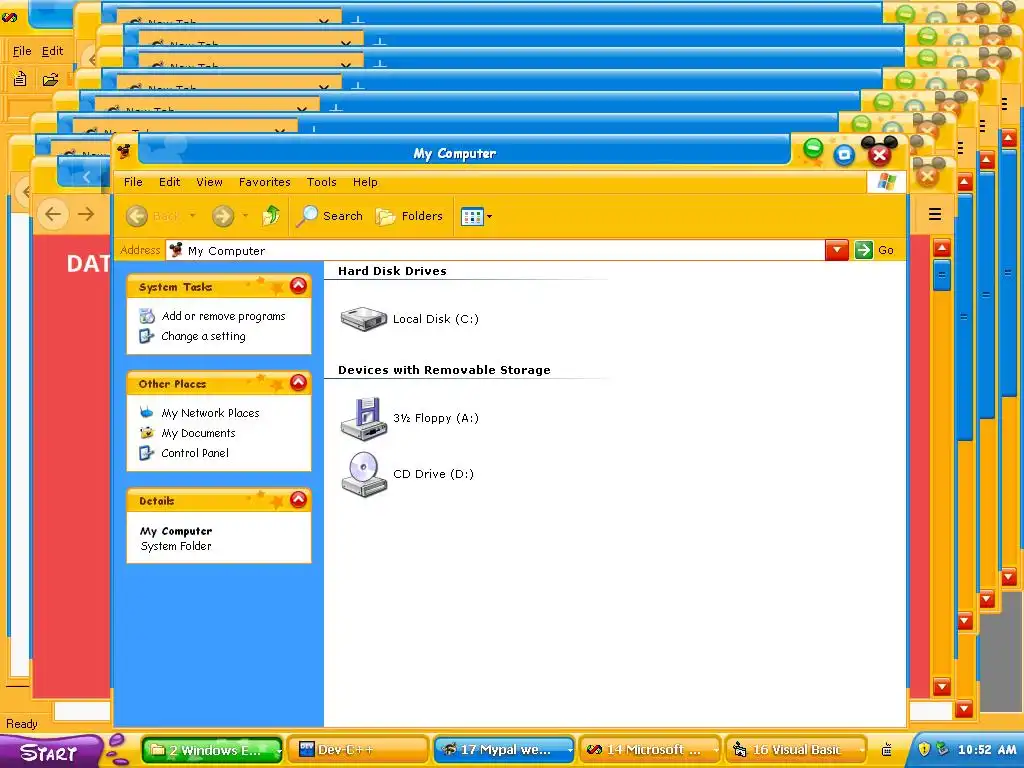The height and width of the screenshot is (768, 1024).
Task: Click the Change a setting link
Action: pos(203,336)
